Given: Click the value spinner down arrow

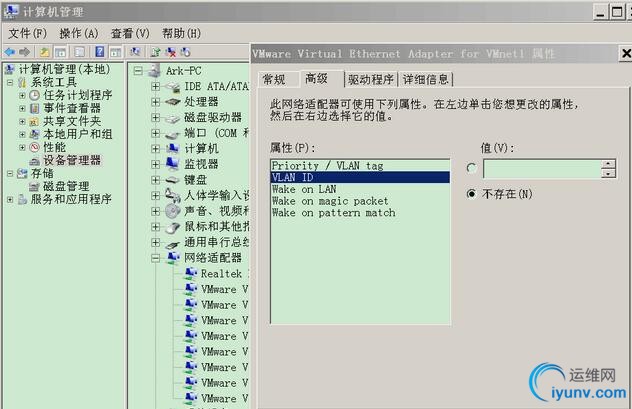Looking at the screenshot, I should [608, 174].
